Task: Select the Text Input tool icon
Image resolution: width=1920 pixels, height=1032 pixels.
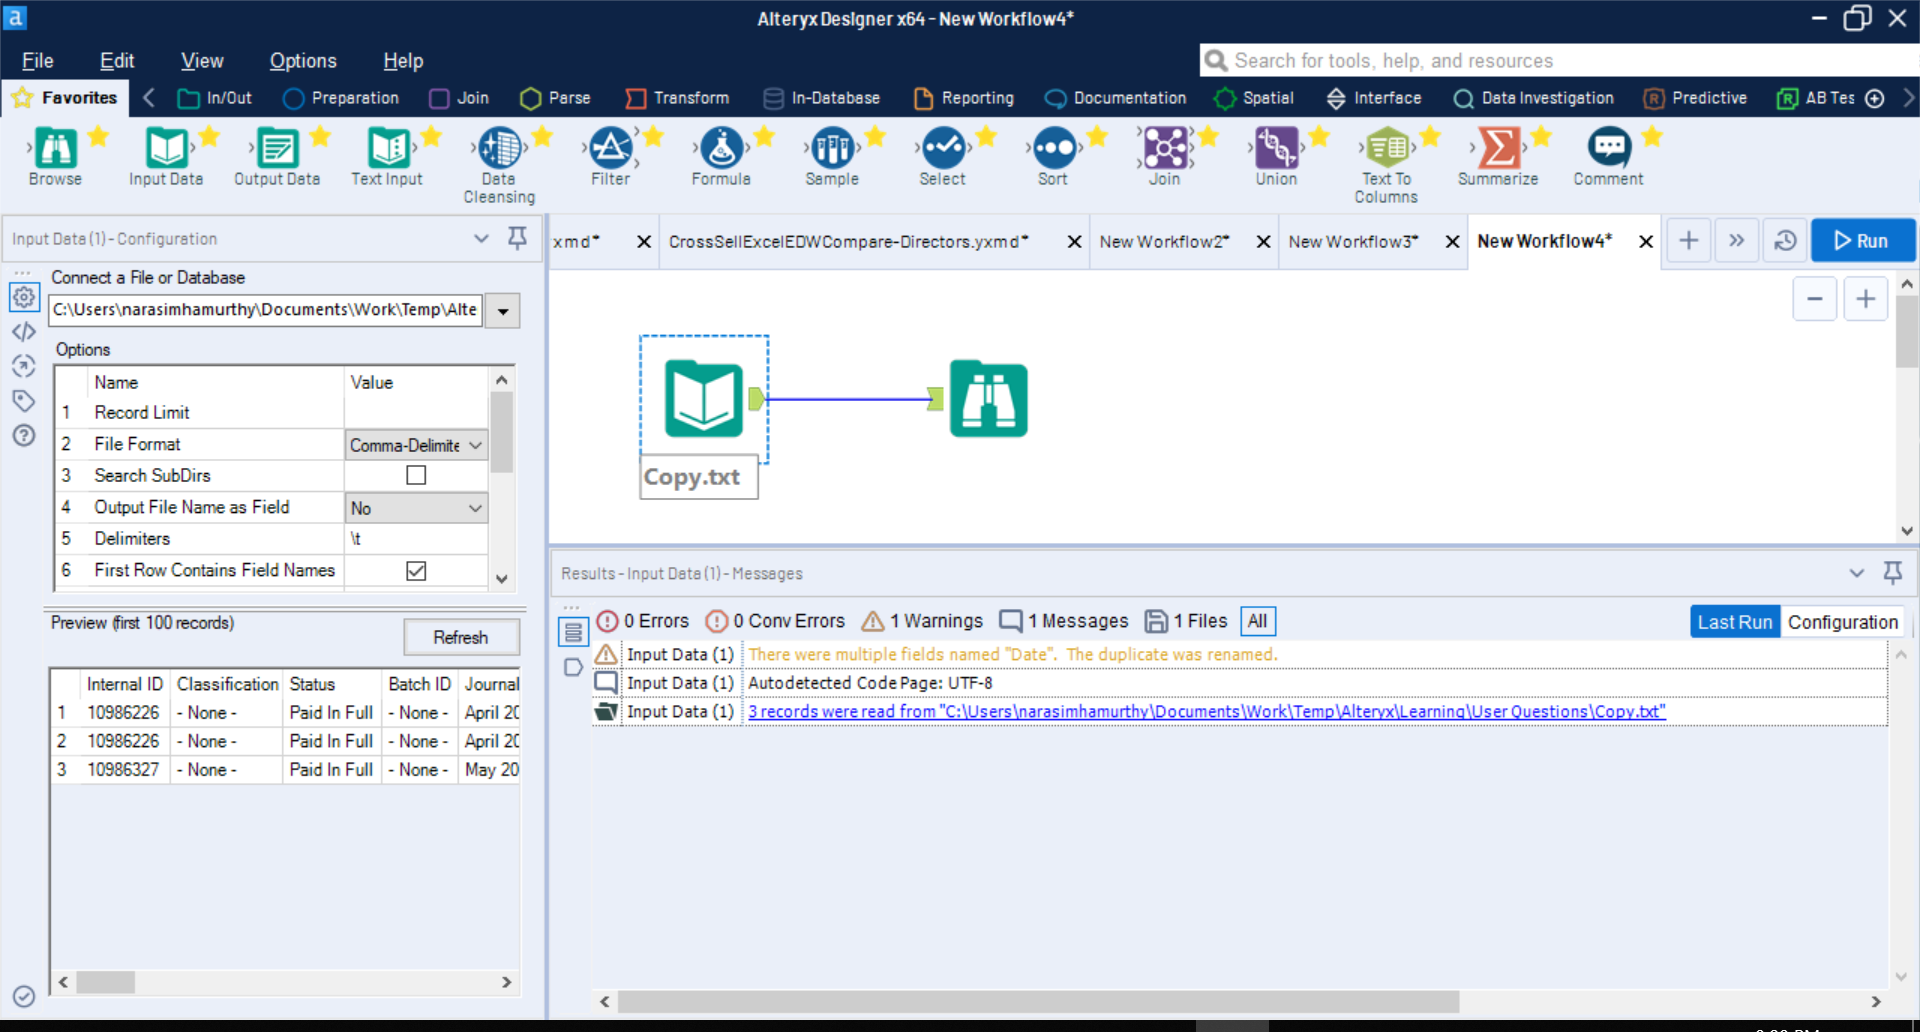Action: point(388,148)
